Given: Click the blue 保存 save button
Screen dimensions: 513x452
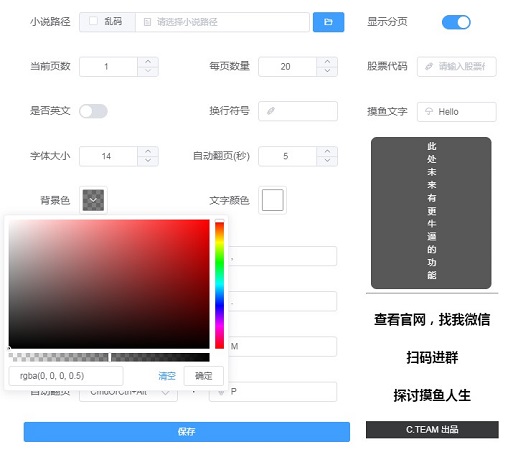Looking at the screenshot, I should (187, 432).
